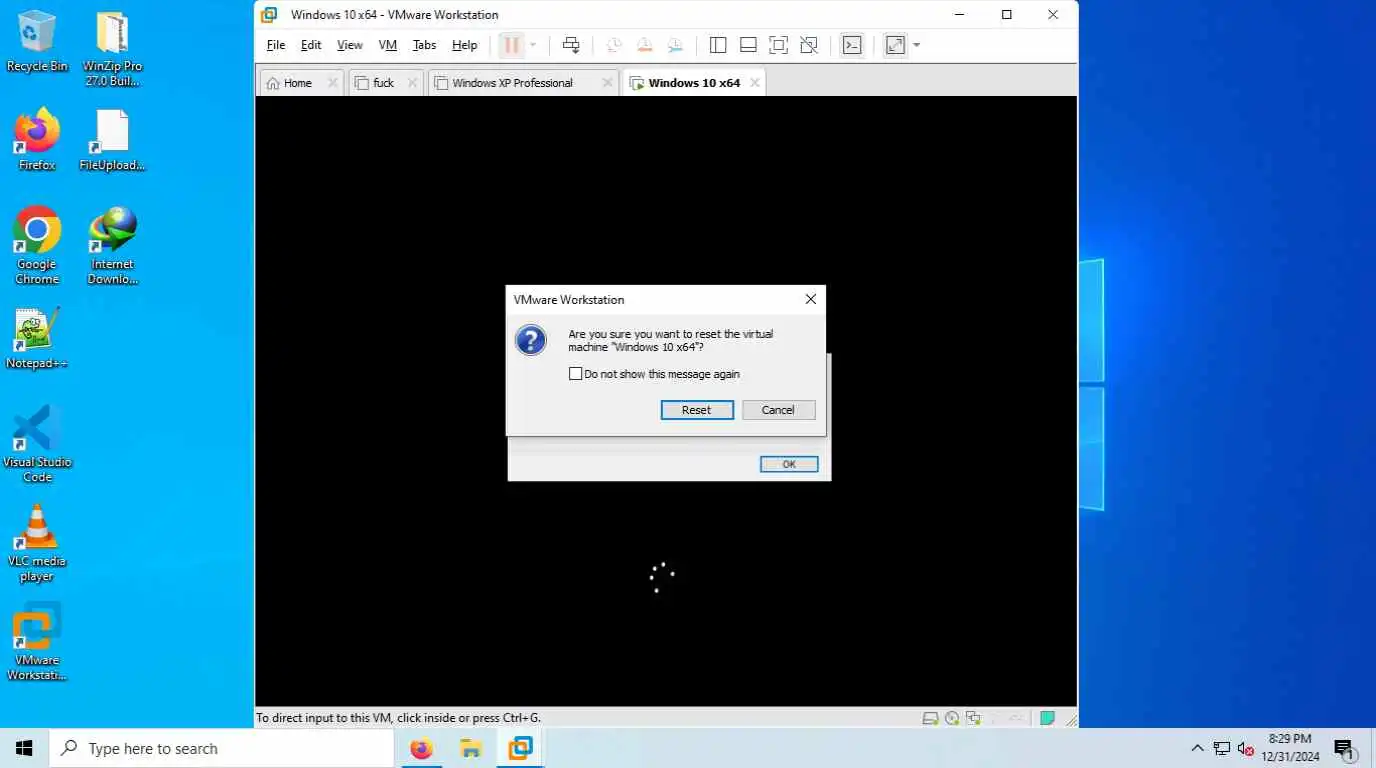Select the VLC media player desktop icon
This screenshot has width=1376, height=768.
pos(37,543)
